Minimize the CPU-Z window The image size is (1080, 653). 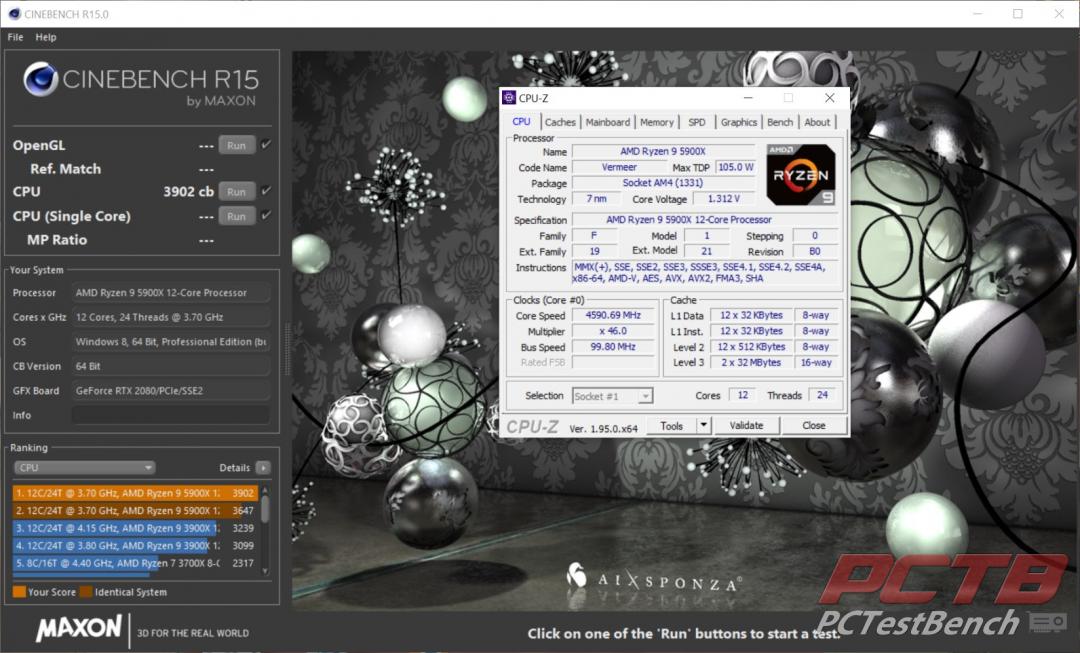point(748,98)
